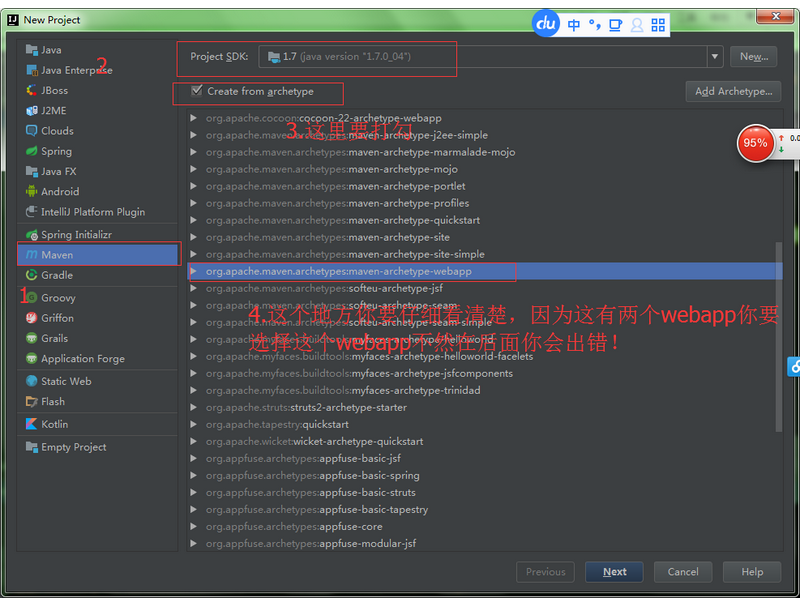Select maven-archetype-webapp archetype
808x610 pixels.
coord(484,271)
